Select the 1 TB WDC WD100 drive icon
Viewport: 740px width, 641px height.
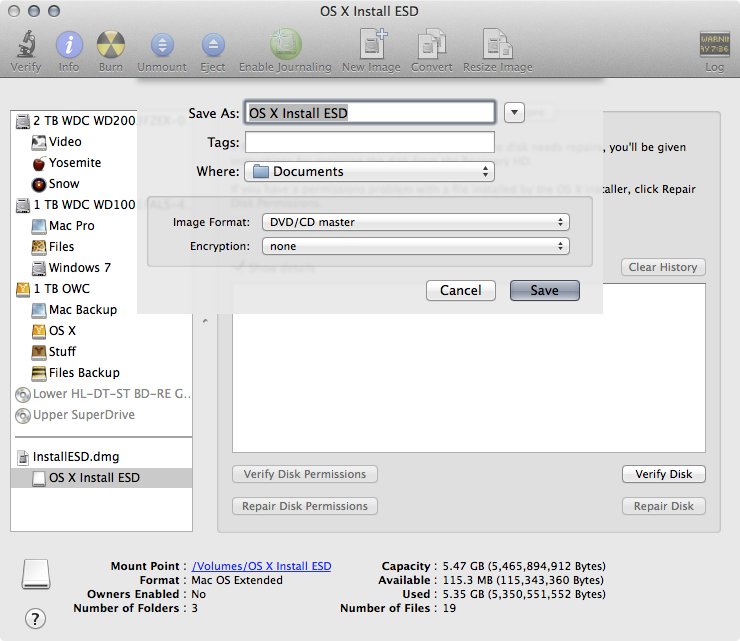tap(23, 205)
